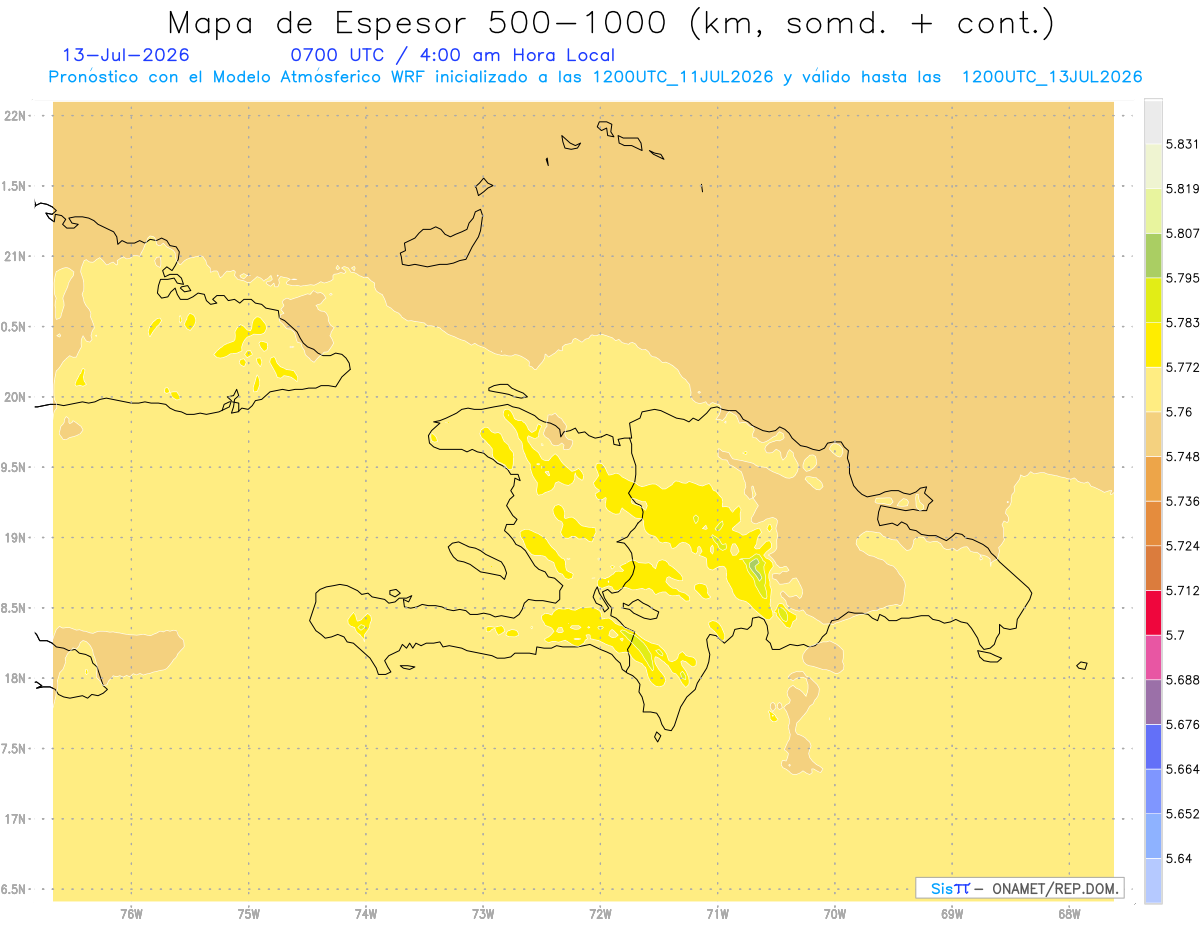Click the 'SisTT - ONAMET/REP.DOM.' credit box
The height and width of the screenshot is (927, 1200).
click(1020, 888)
